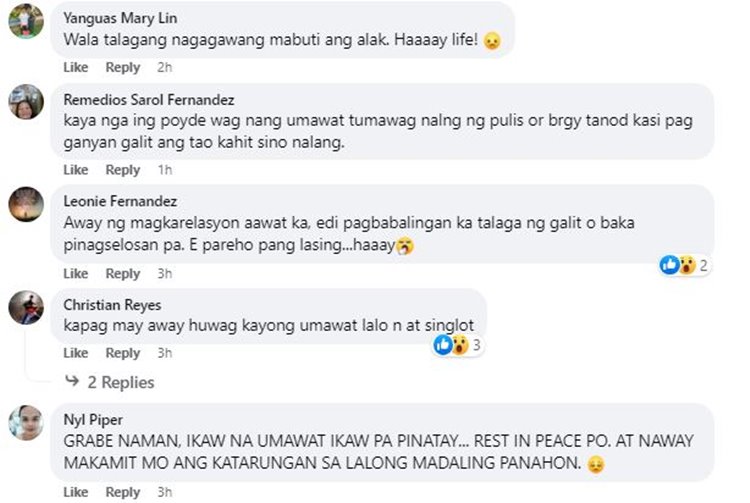Reply to Leonie Fernandez's comment

pos(123,273)
